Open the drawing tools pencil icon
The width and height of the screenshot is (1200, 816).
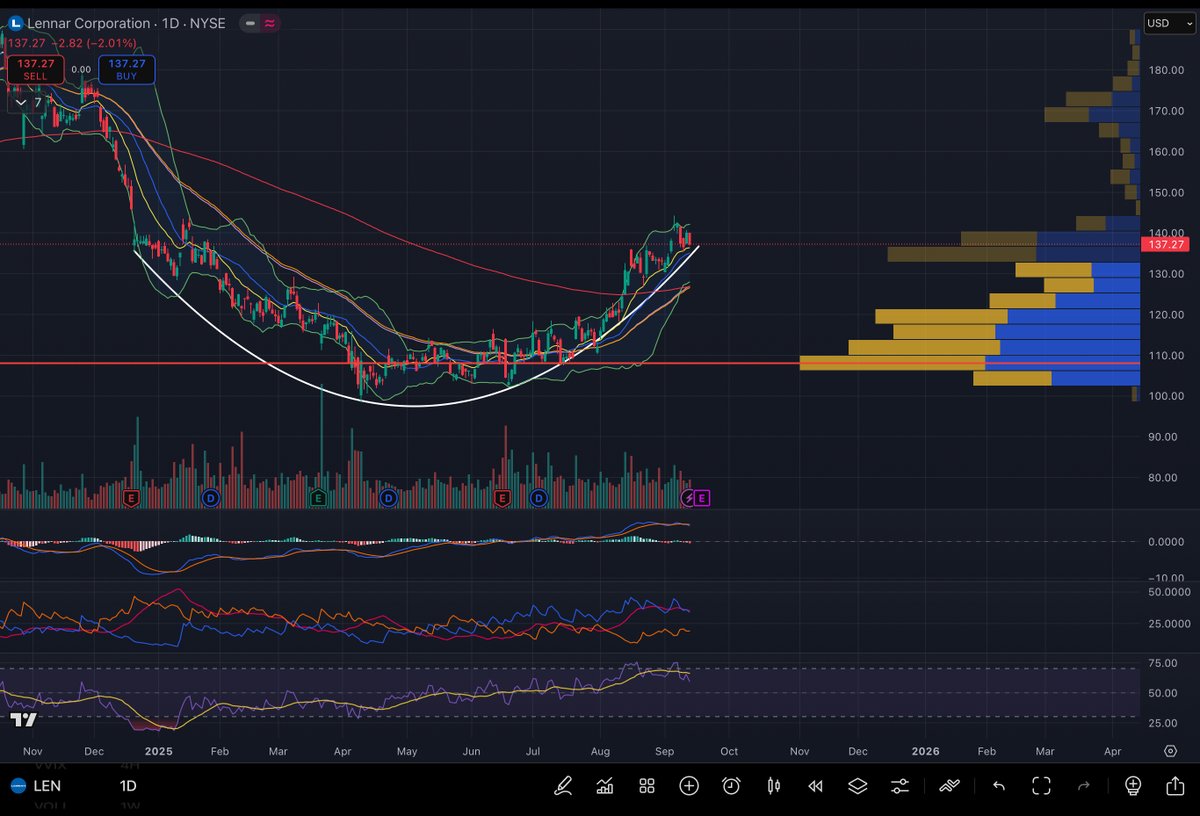coord(564,786)
